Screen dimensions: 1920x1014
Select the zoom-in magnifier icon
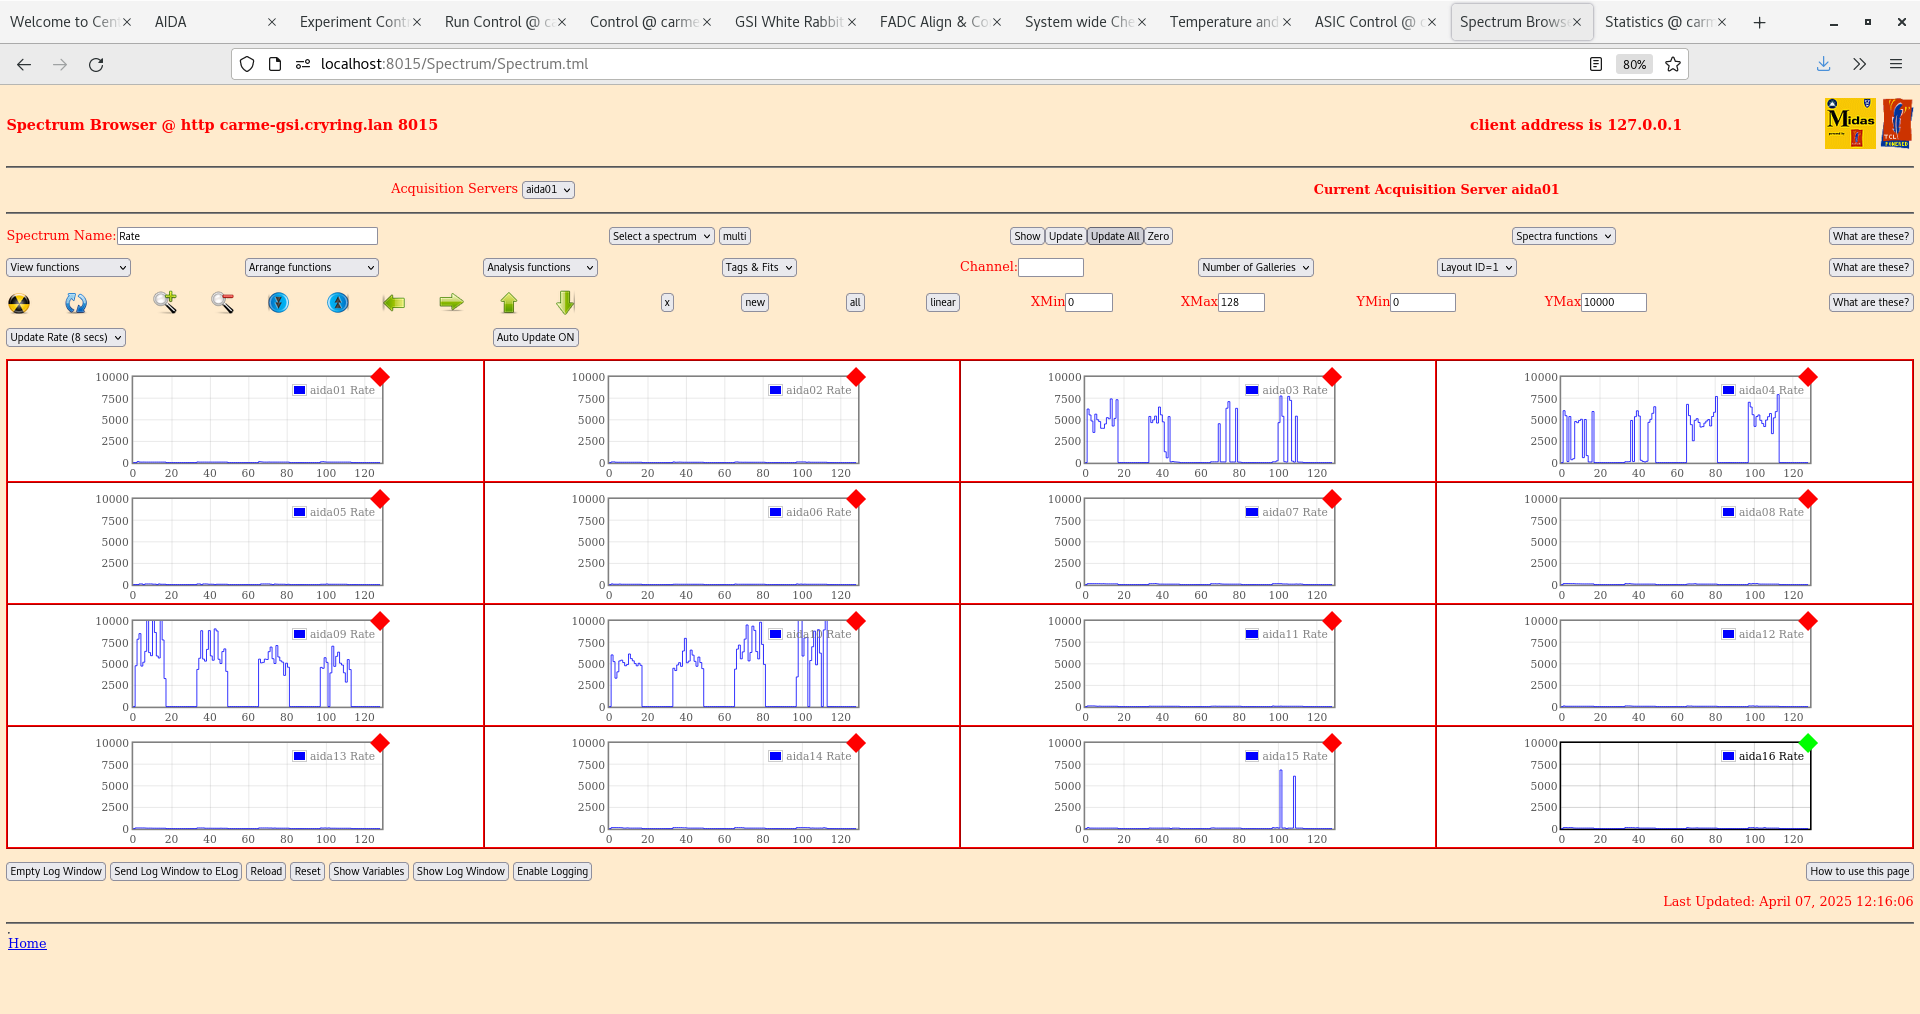[x=165, y=303]
